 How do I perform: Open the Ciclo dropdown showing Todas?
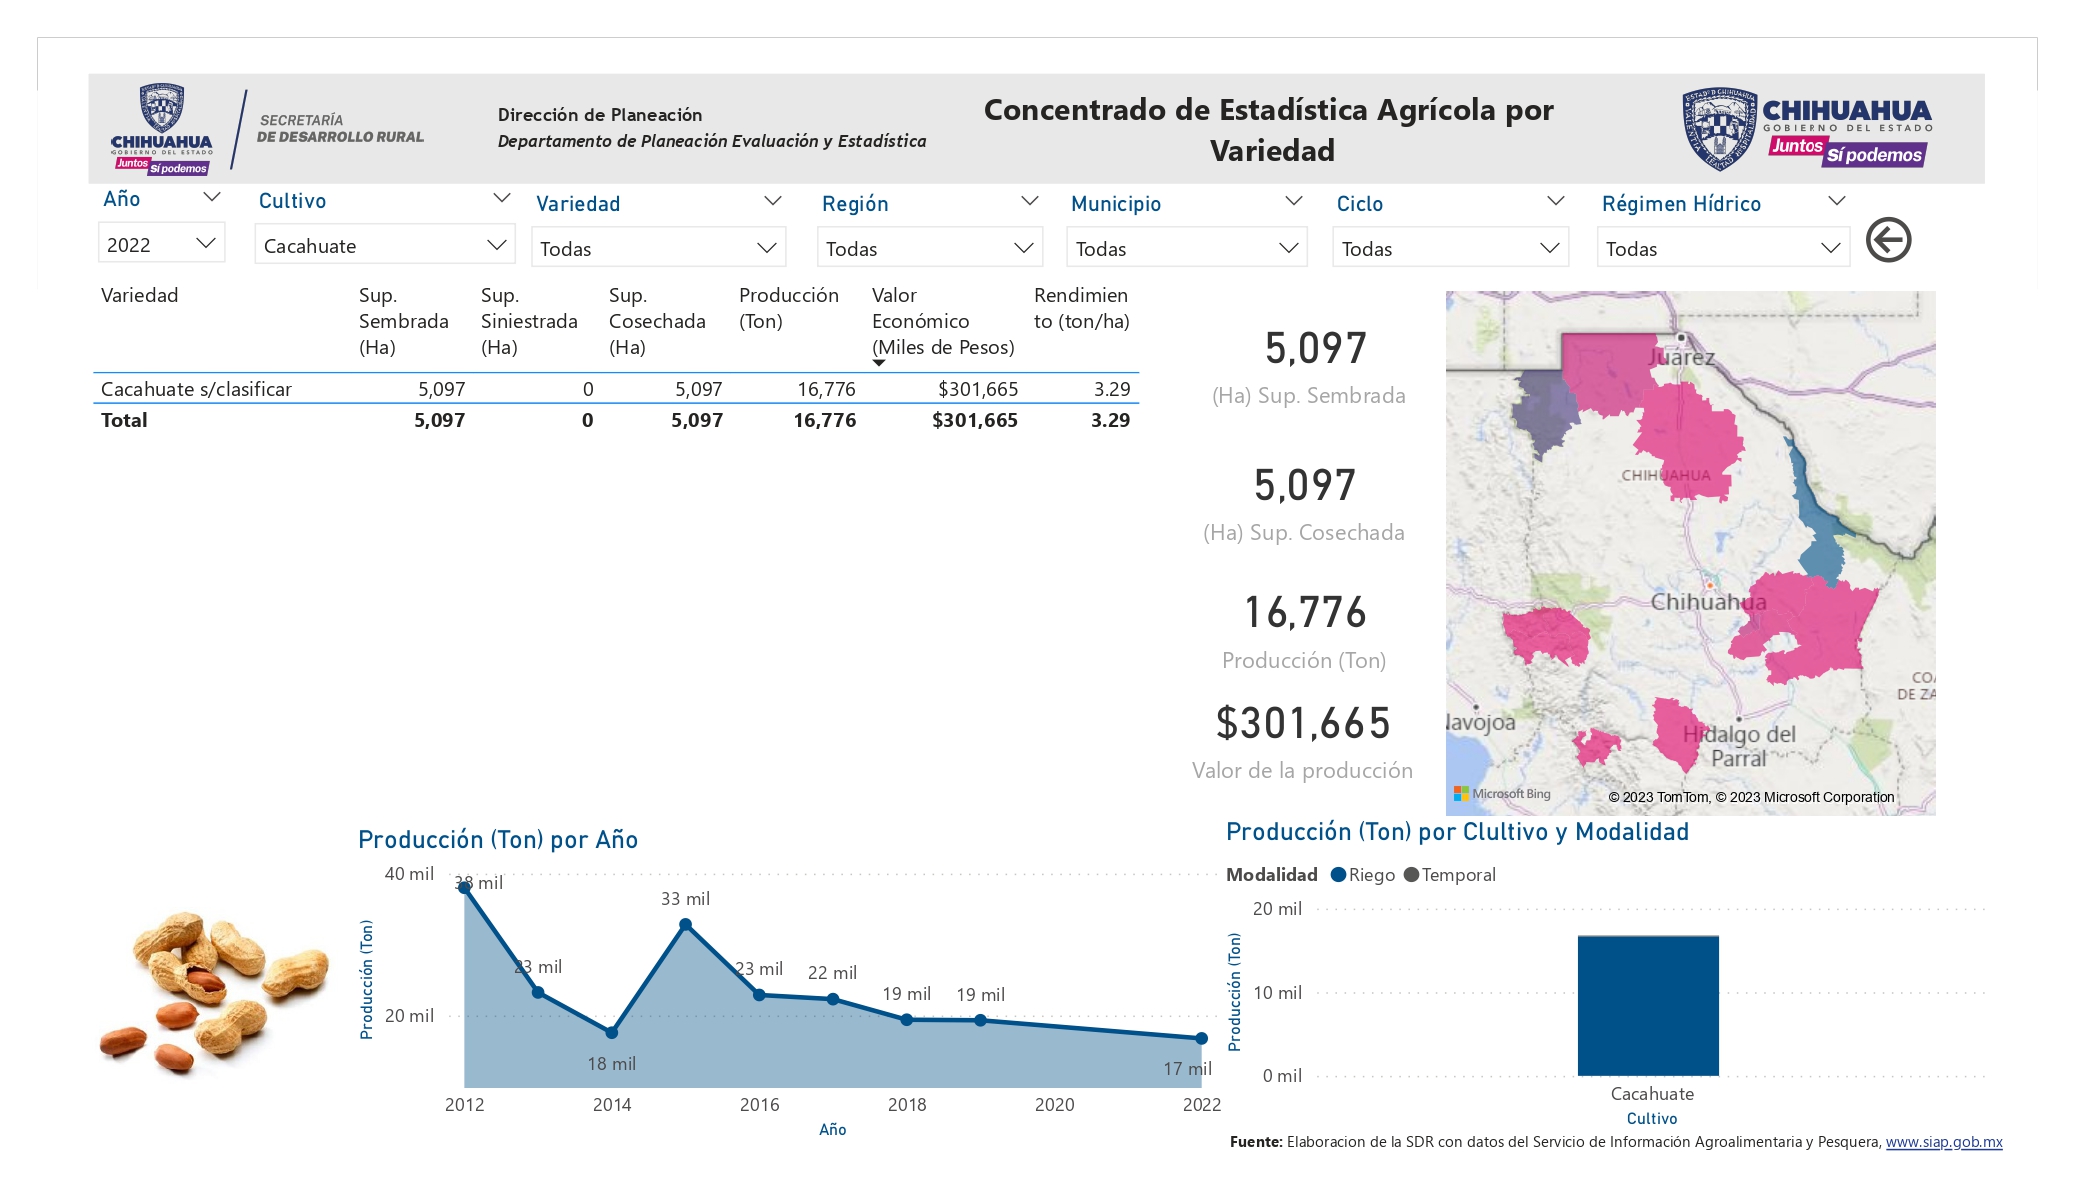pos(1450,248)
